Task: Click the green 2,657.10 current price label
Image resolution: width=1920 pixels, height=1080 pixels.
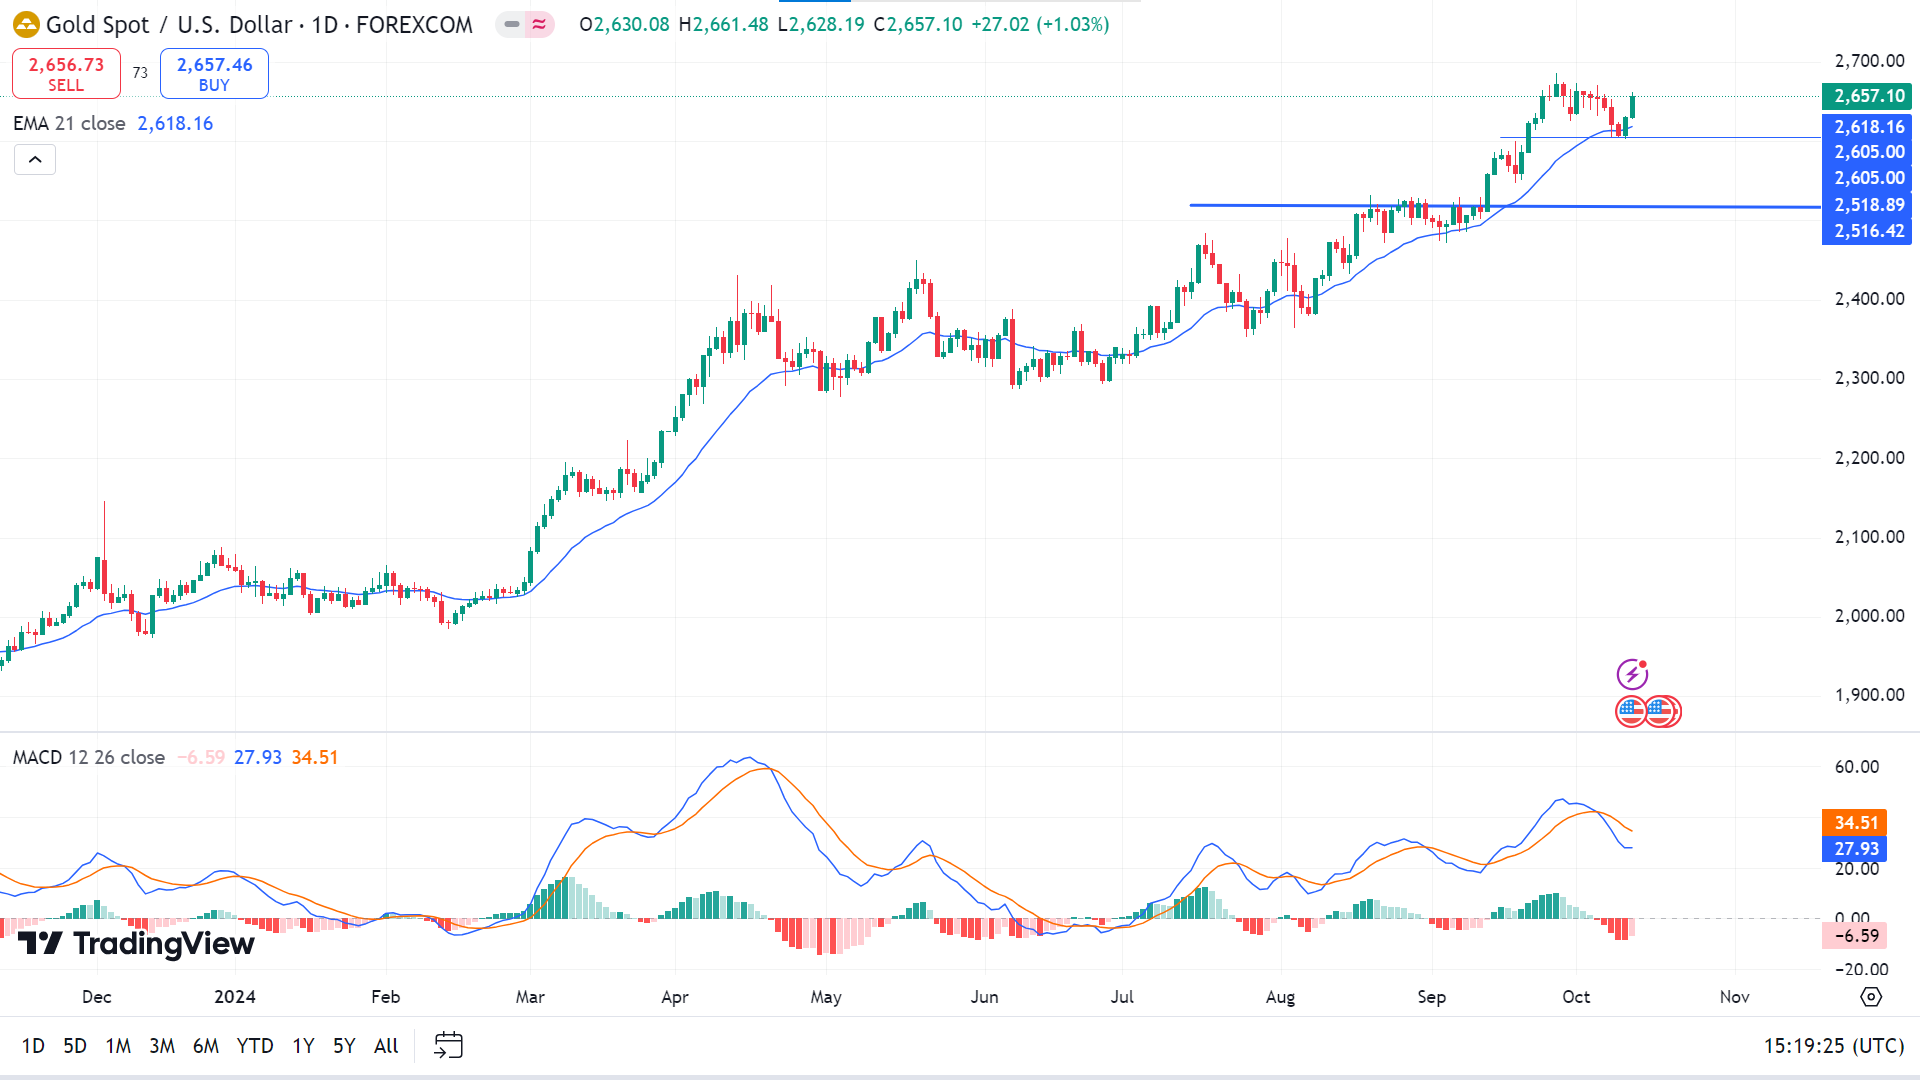Action: (x=1867, y=96)
